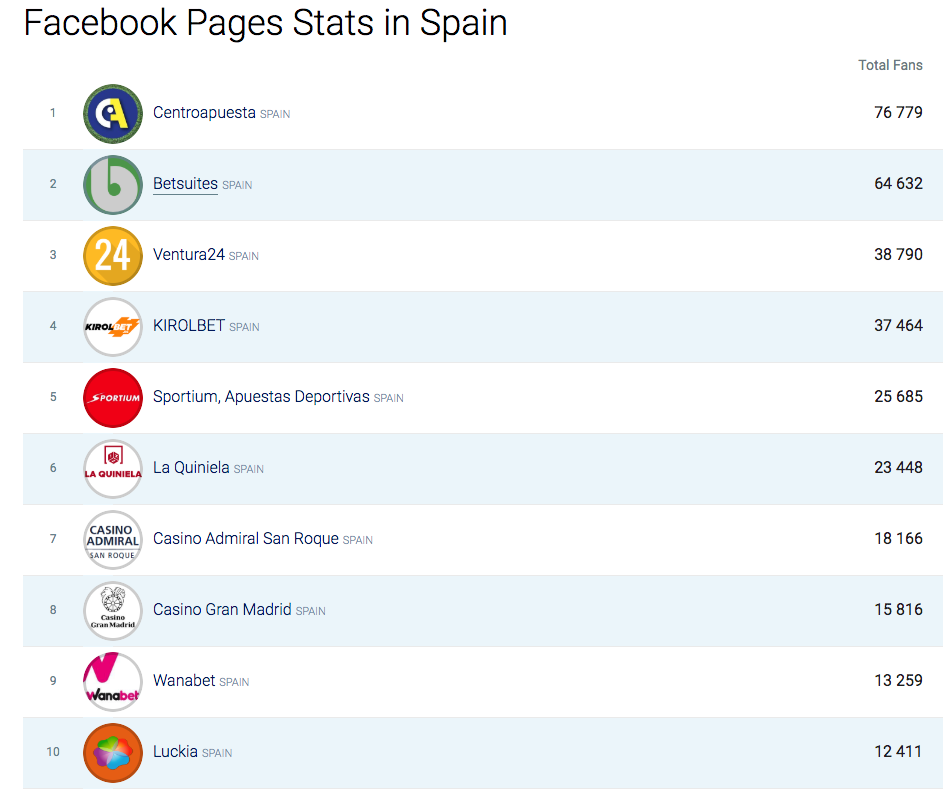948x793 pixels.
Task: Click the Ventura24 yellow logo icon
Action: click(113, 256)
